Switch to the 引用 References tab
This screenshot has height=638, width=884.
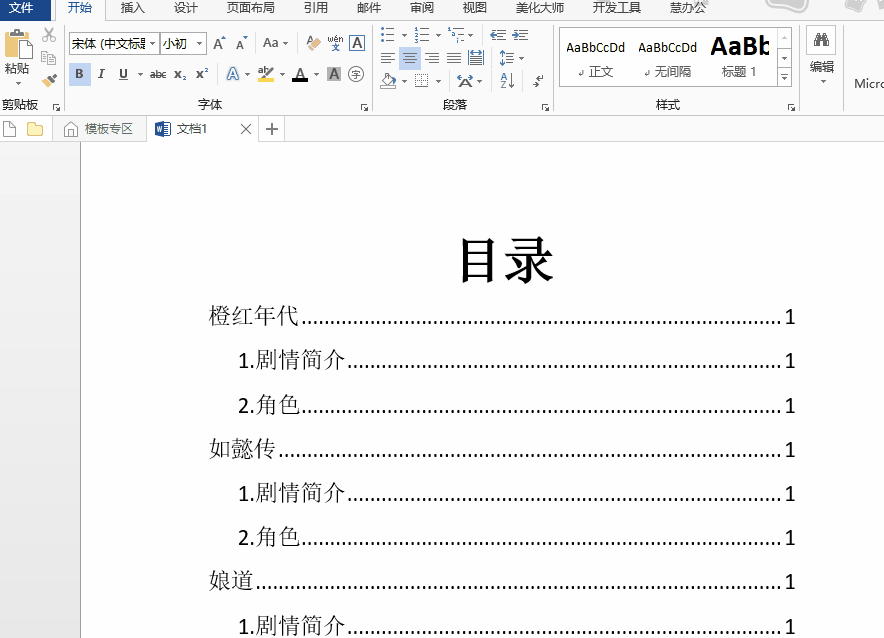tap(316, 8)
